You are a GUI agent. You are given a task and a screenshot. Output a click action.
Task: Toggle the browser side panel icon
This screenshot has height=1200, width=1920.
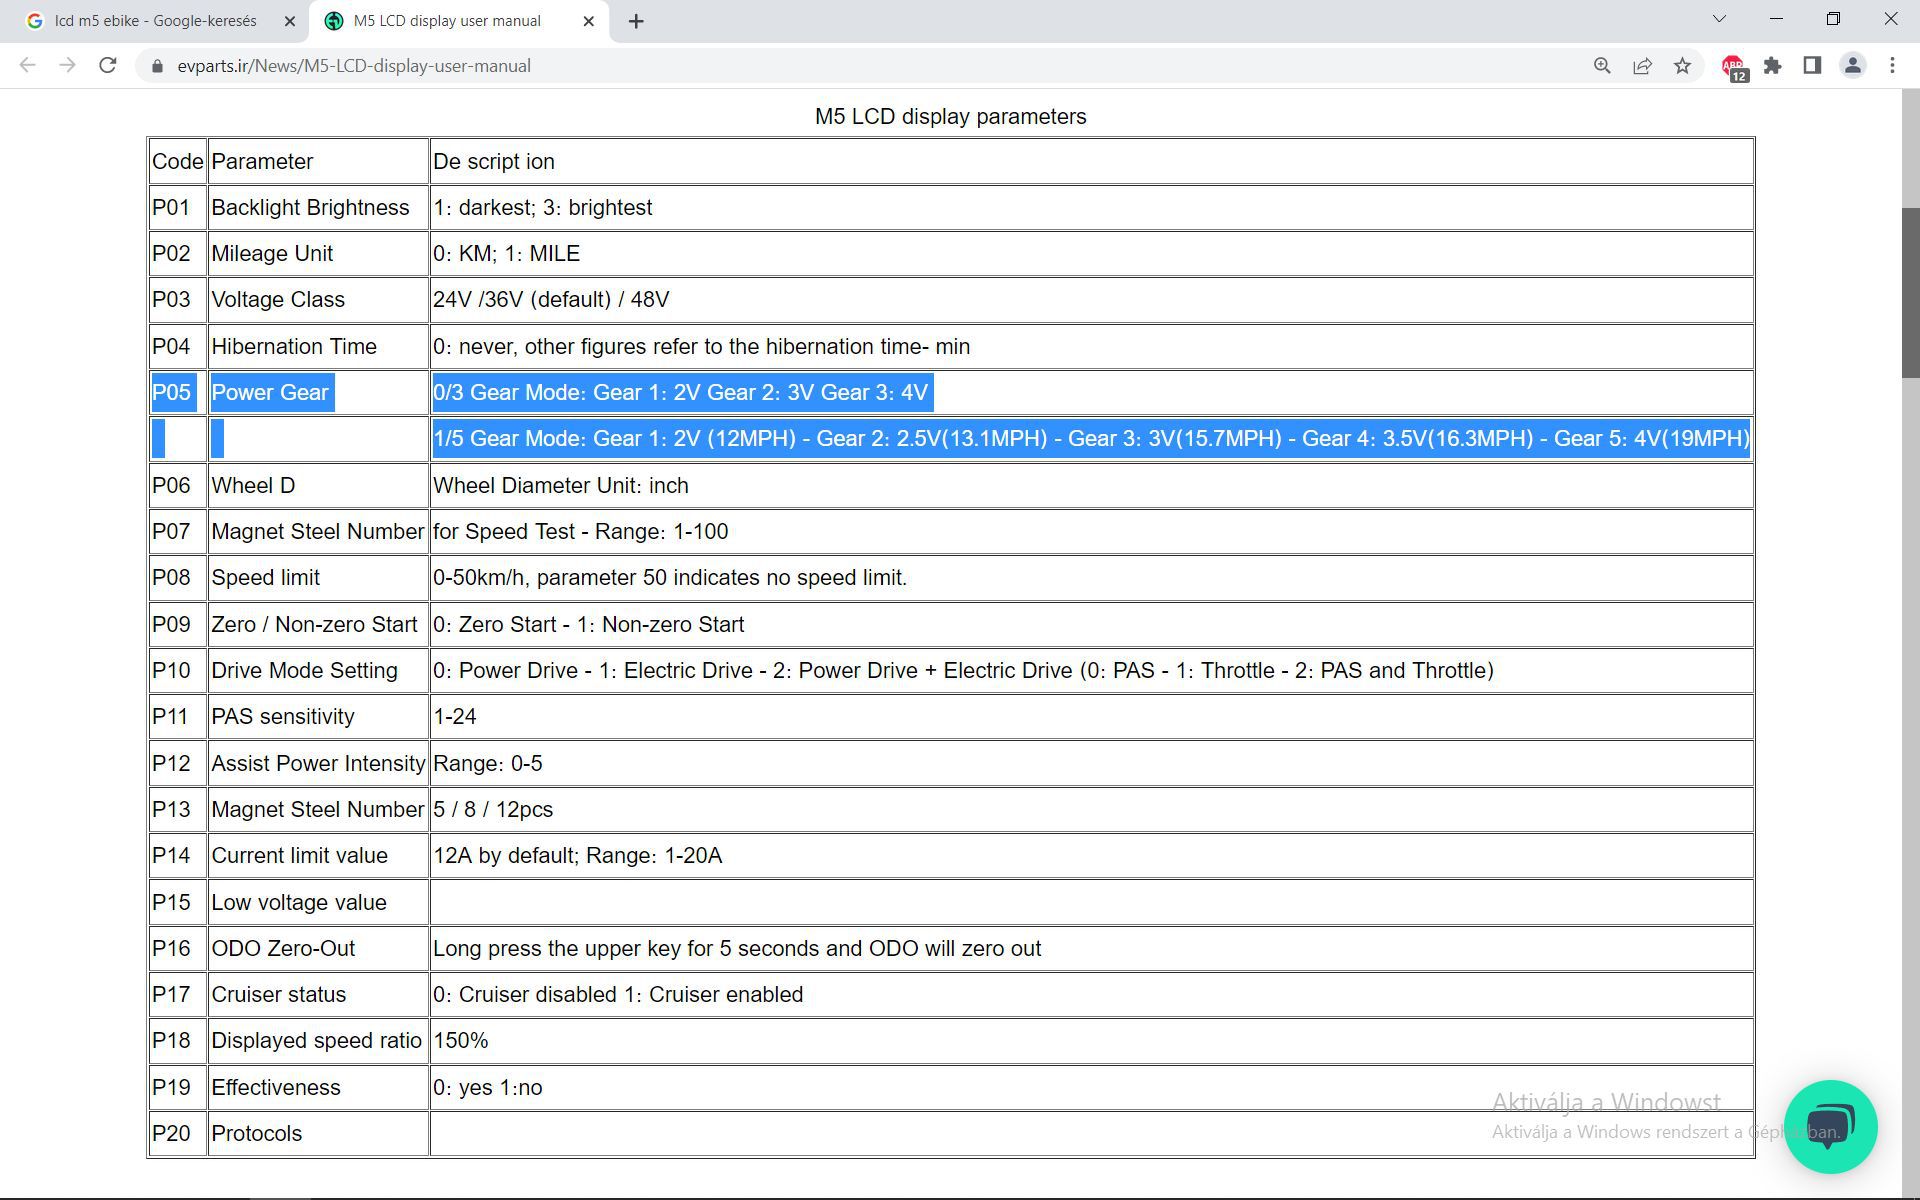tap(1812, 66)
